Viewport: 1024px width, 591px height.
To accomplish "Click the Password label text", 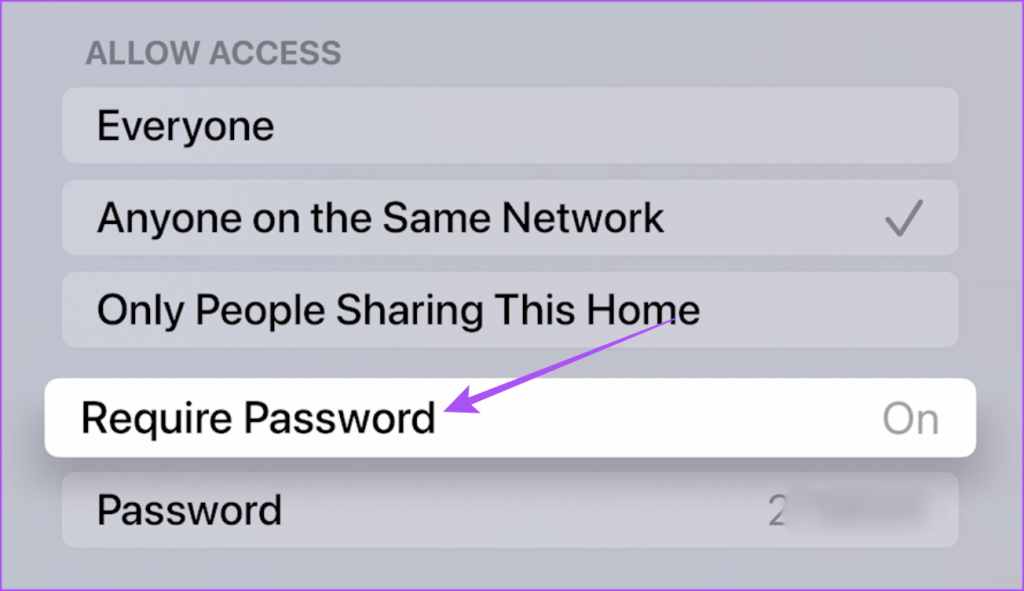I will click(189, 510).
